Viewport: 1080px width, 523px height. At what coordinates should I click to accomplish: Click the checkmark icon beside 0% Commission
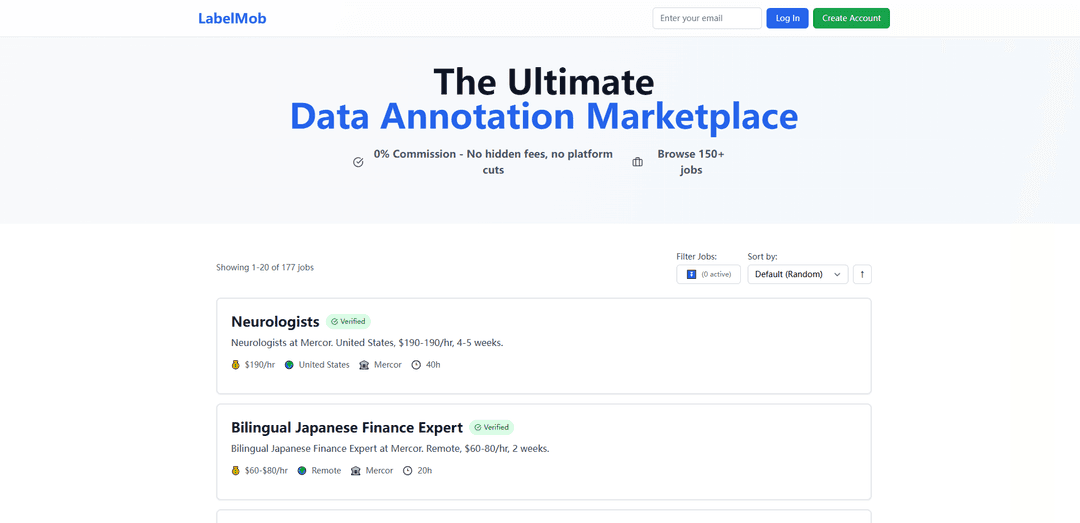pos(358,162)
